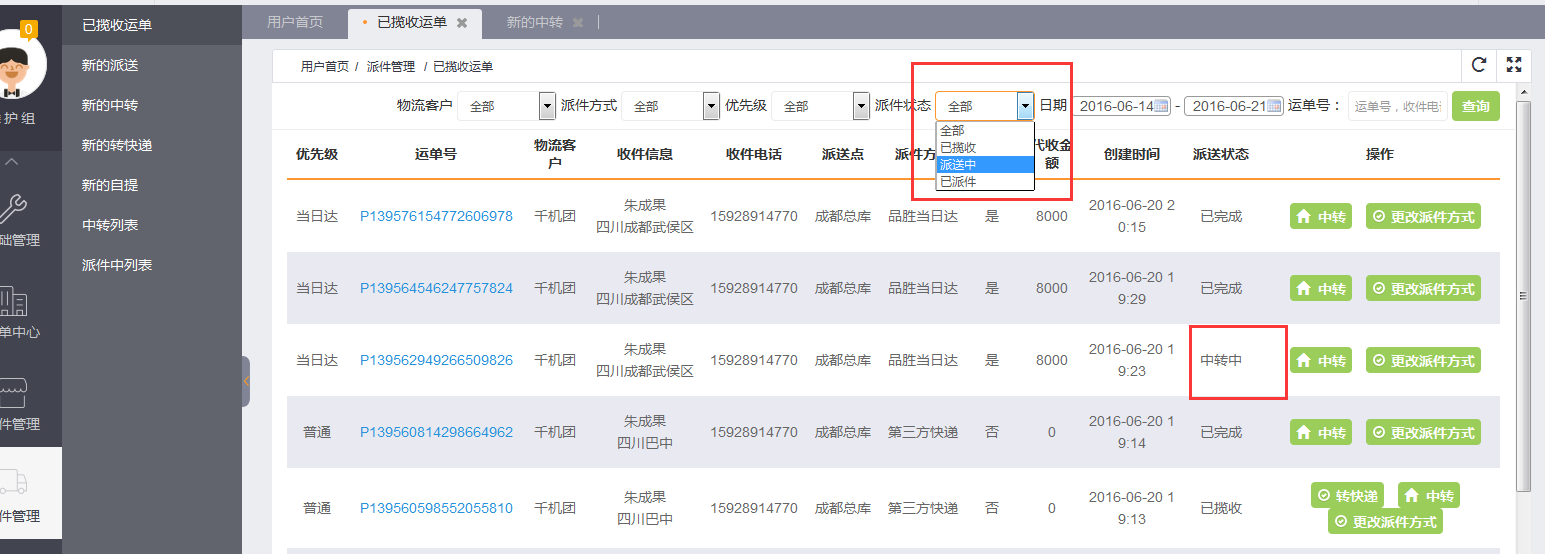Viewport: 1545px width, 554px height.
Task: Click the green 查询 search button
Action: click(x=1475, y=106)
